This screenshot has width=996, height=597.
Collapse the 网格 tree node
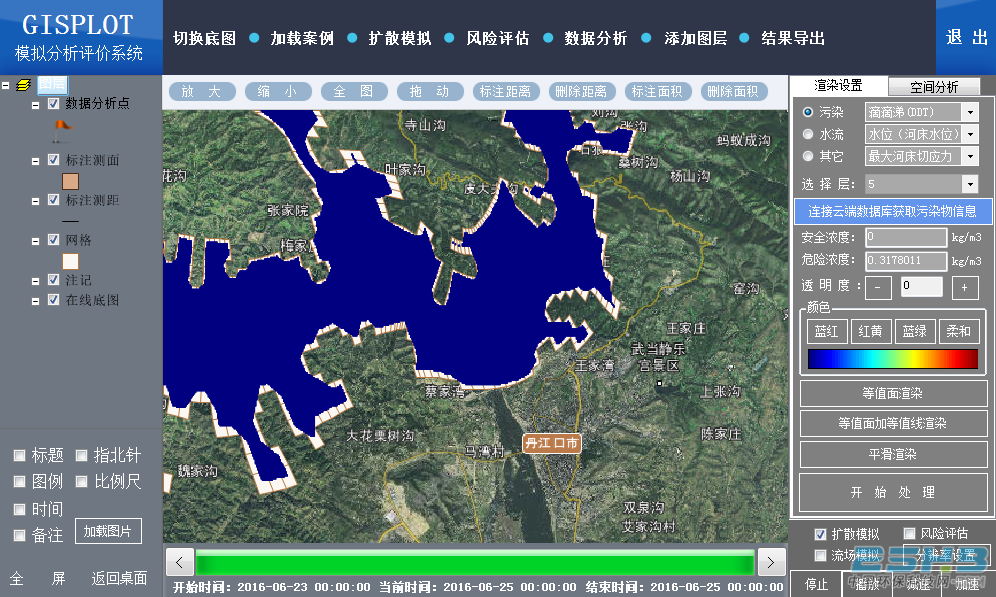coord(36,241)
